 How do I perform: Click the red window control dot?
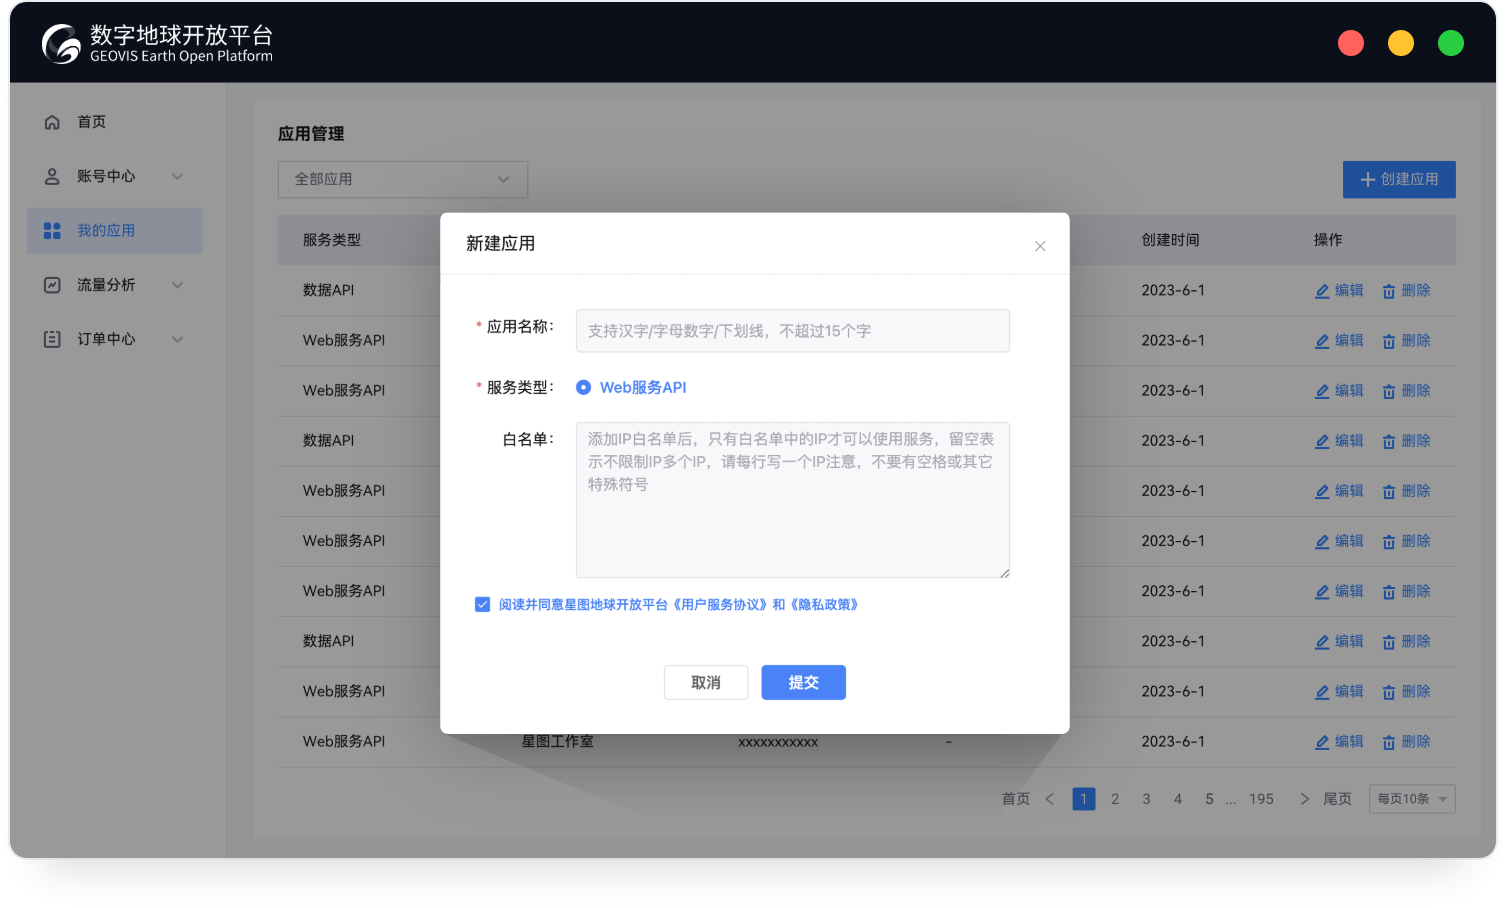[x=1351, y=43]
